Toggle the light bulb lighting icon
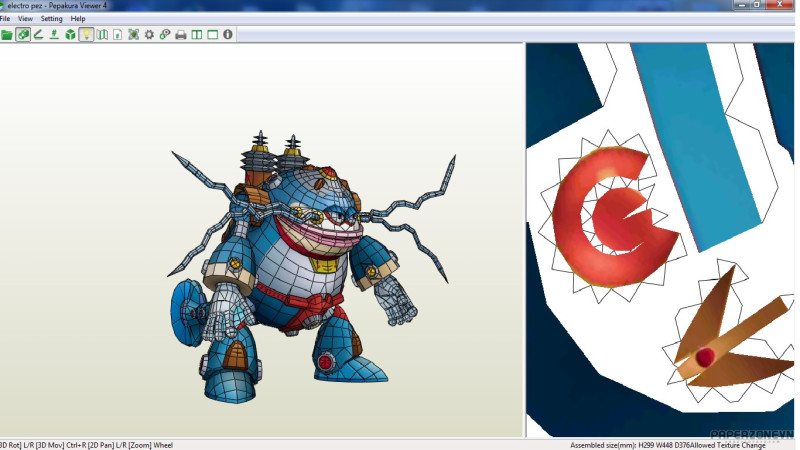 pos(86,35)
